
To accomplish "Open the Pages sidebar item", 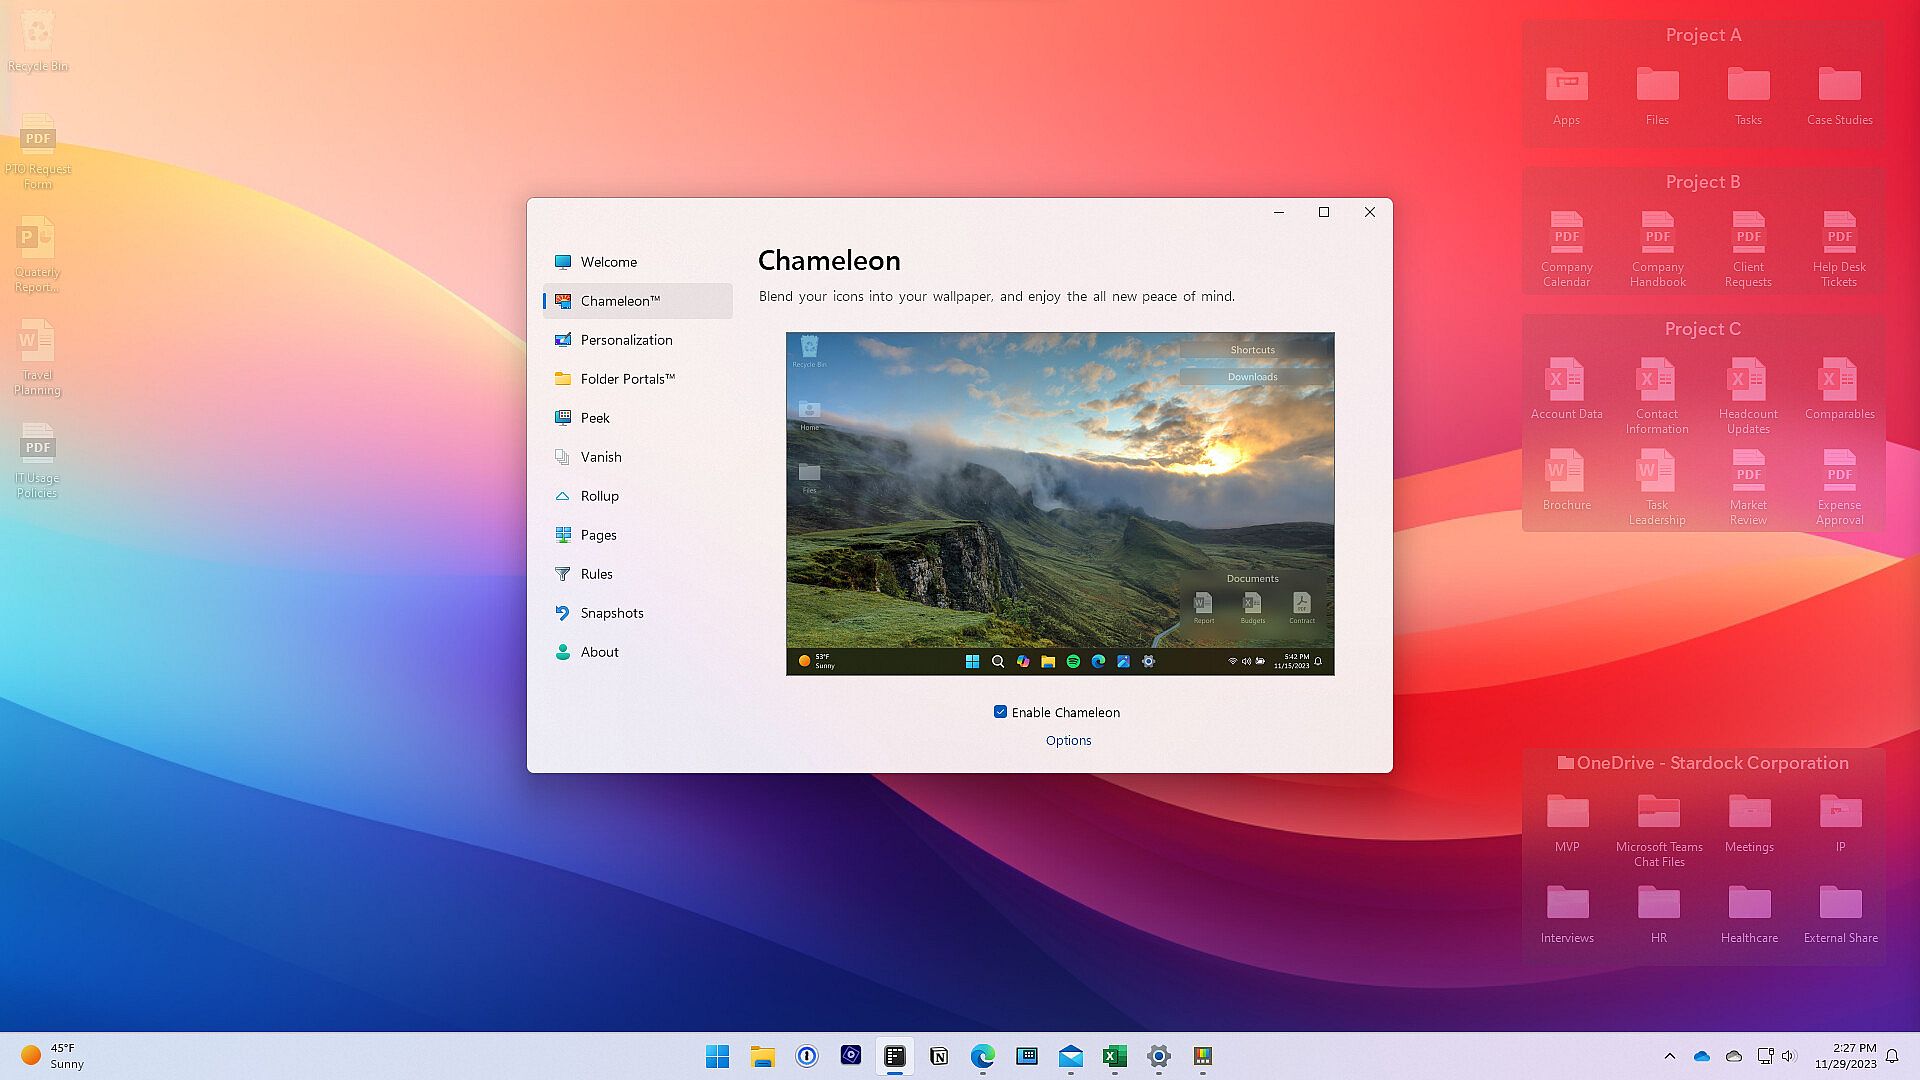I will 598,535.
